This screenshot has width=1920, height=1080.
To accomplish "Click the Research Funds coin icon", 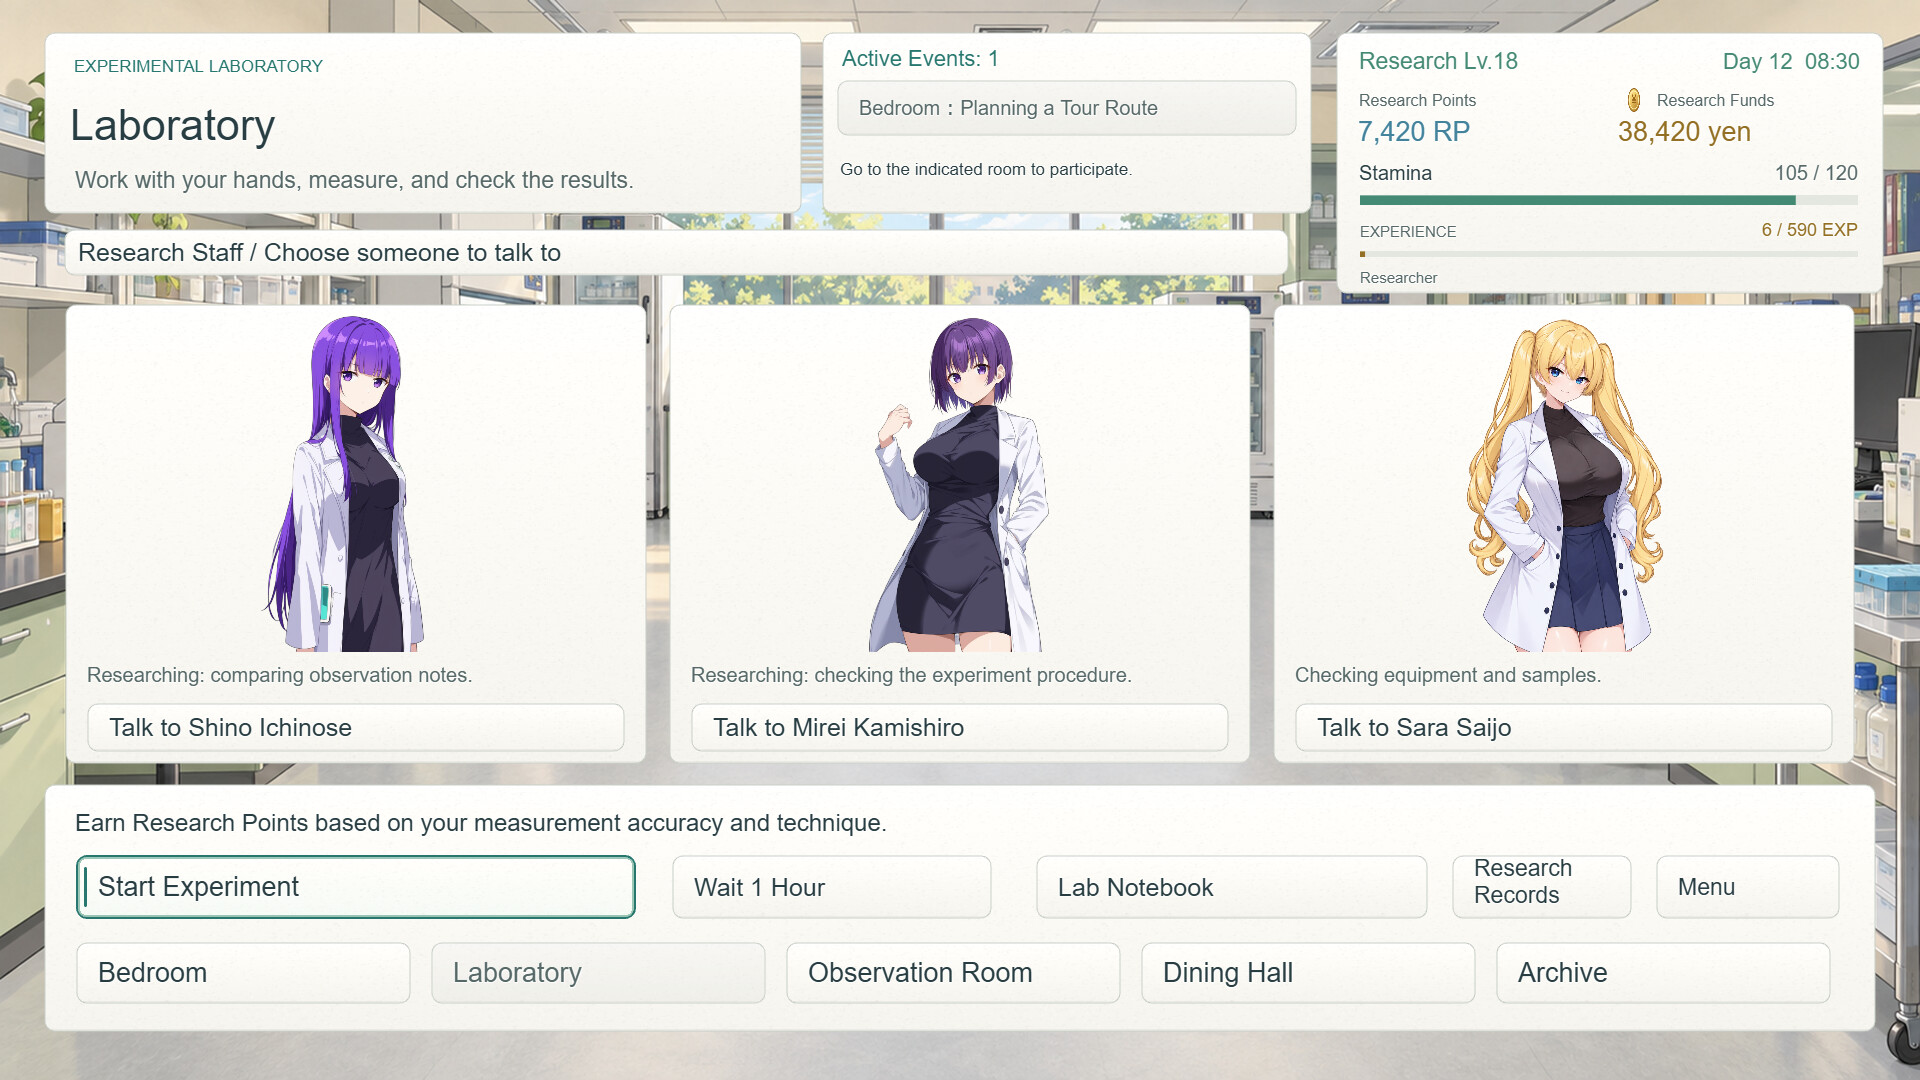I will (1633, 100).
